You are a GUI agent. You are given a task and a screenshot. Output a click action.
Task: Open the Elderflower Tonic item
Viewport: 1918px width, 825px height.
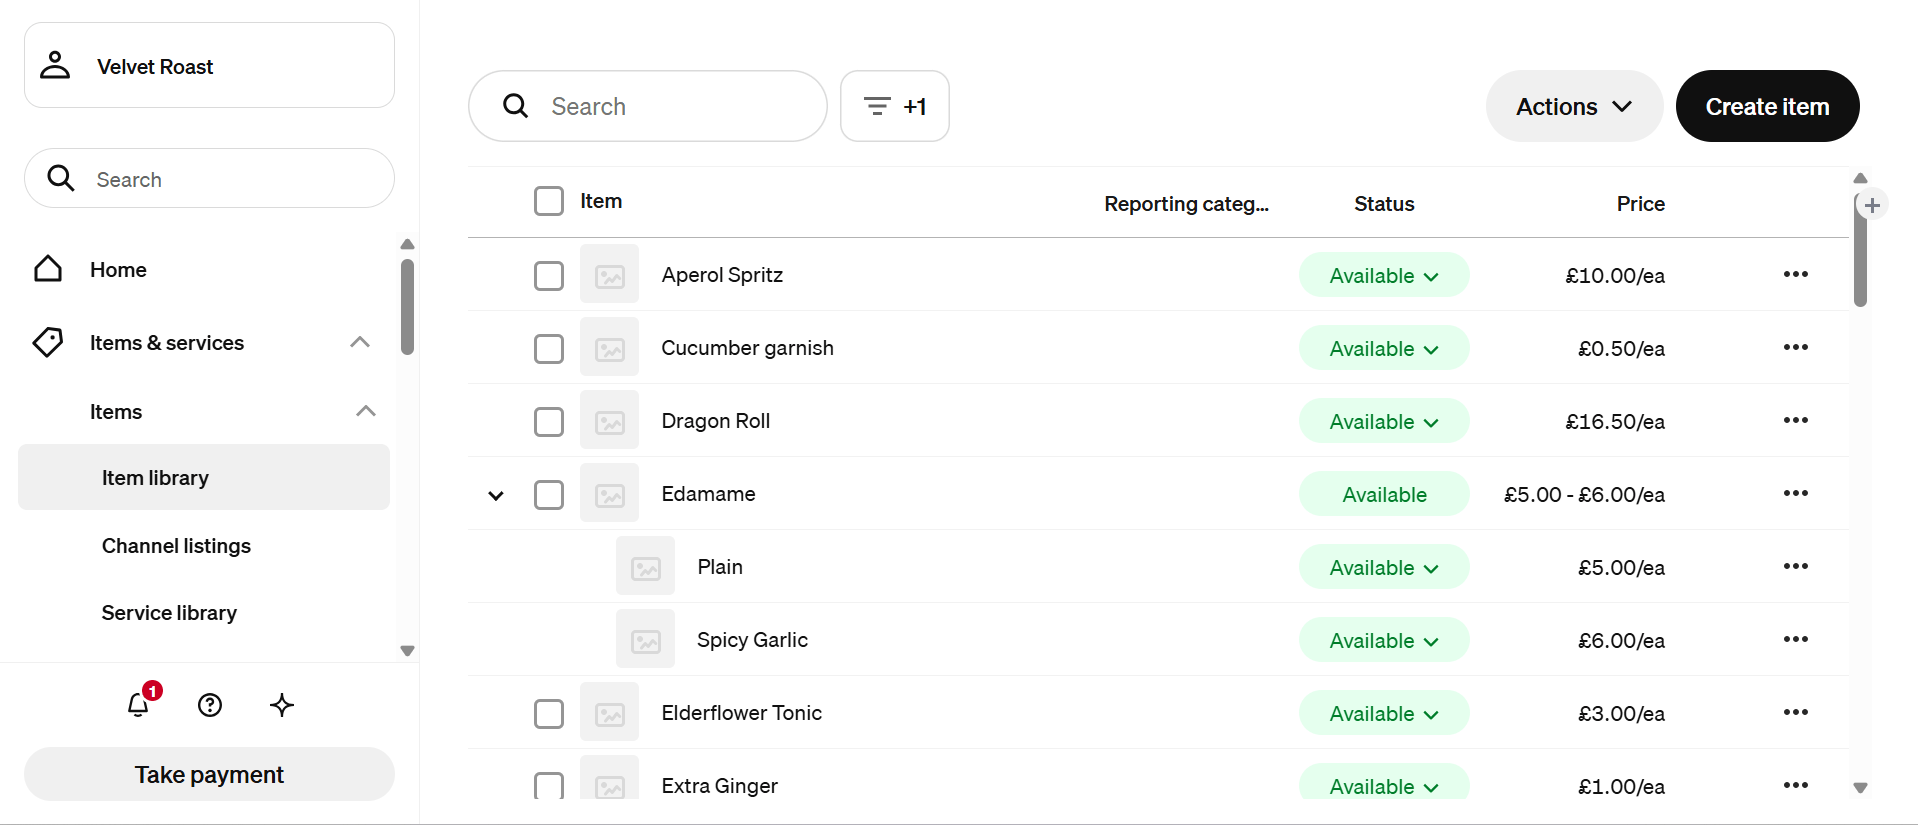tap(742, 712)
